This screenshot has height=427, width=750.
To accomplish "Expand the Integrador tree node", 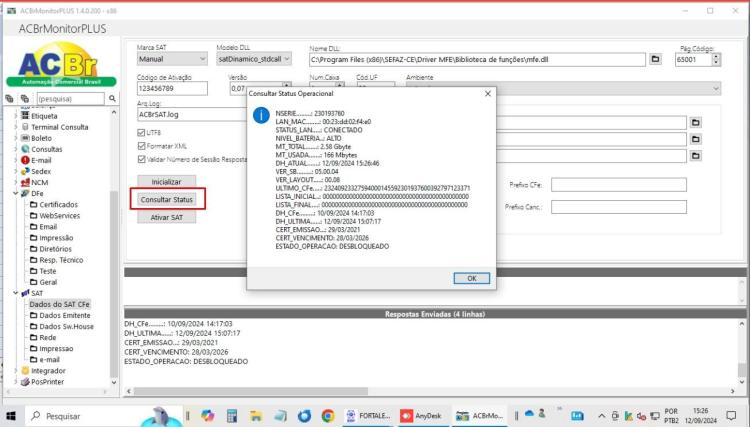I will (x=15, y=371).
